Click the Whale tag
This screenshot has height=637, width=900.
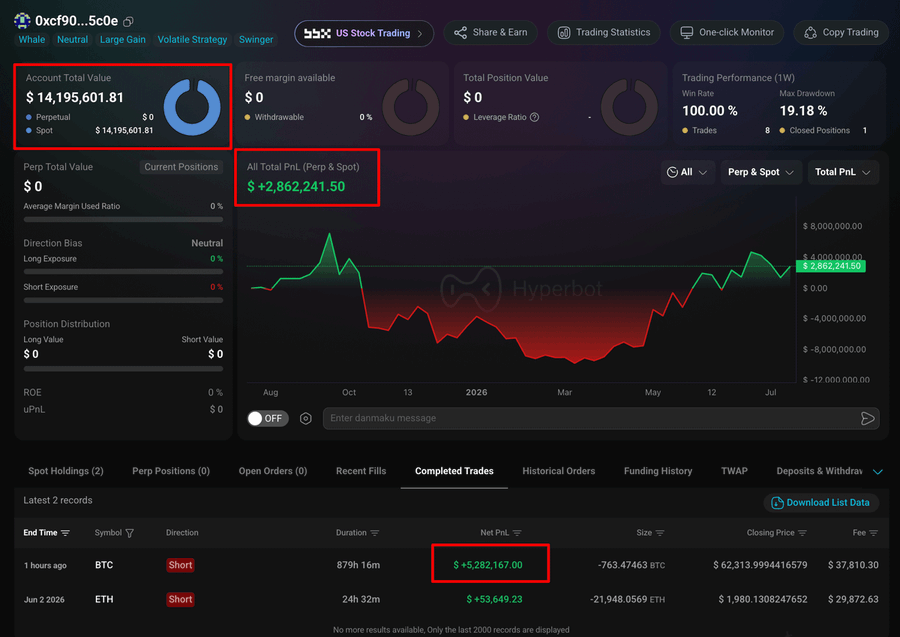32,40
